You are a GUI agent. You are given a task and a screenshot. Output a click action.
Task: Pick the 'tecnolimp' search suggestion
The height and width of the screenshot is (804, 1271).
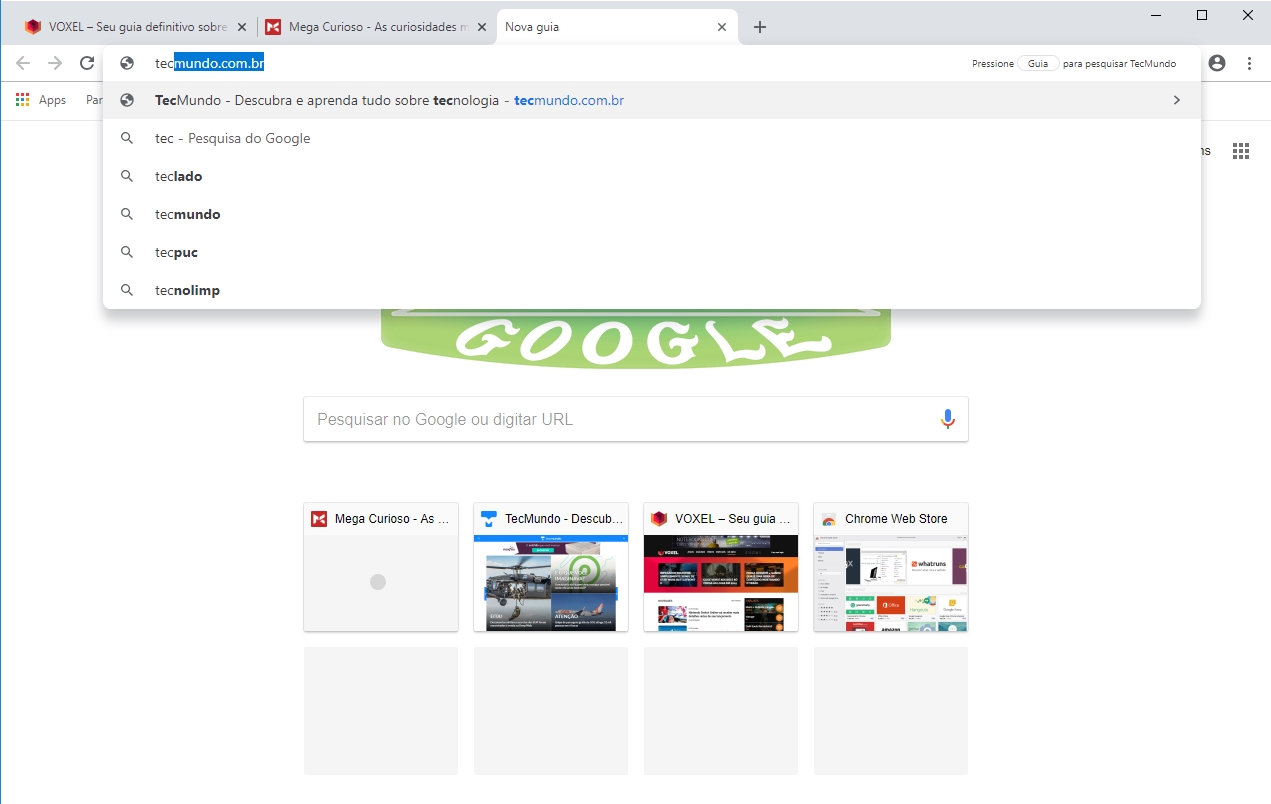point(652,290)
